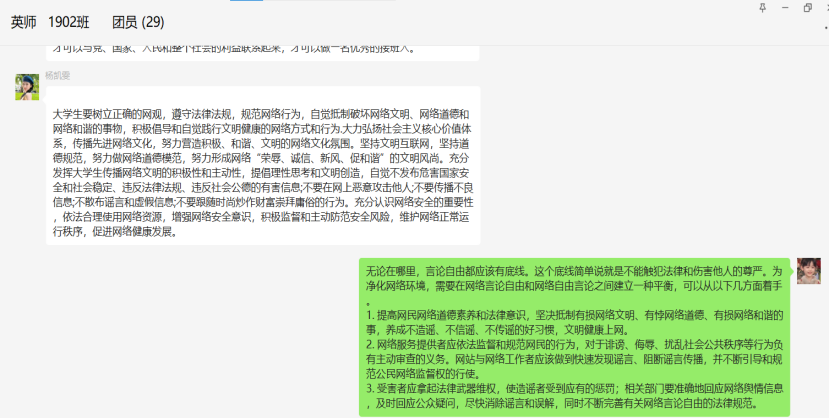Click the sender name 杨凯雯
830x418 pixels.
pos(57,76)
